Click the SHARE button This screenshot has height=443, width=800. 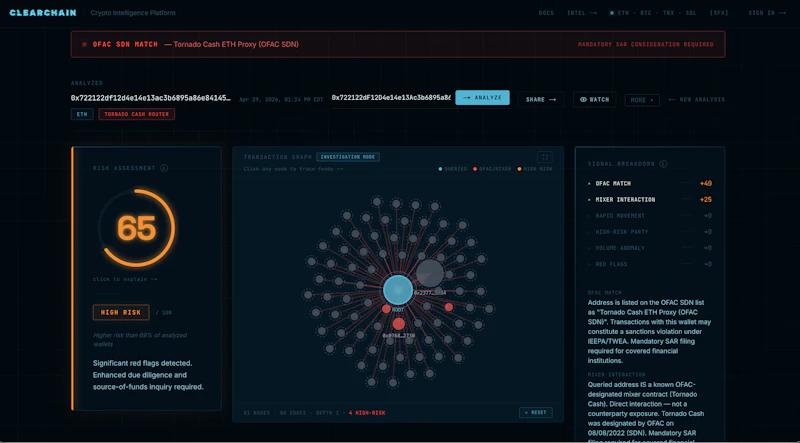pyautogui.click(x=541, y=100)
